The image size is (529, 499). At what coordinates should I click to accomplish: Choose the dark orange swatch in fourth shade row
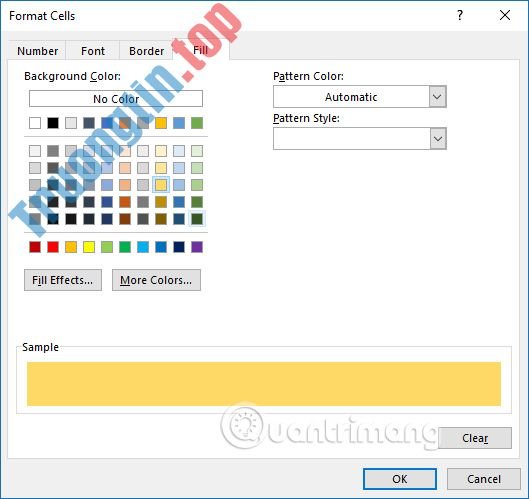pyautogui.click(x=125, y=202)
